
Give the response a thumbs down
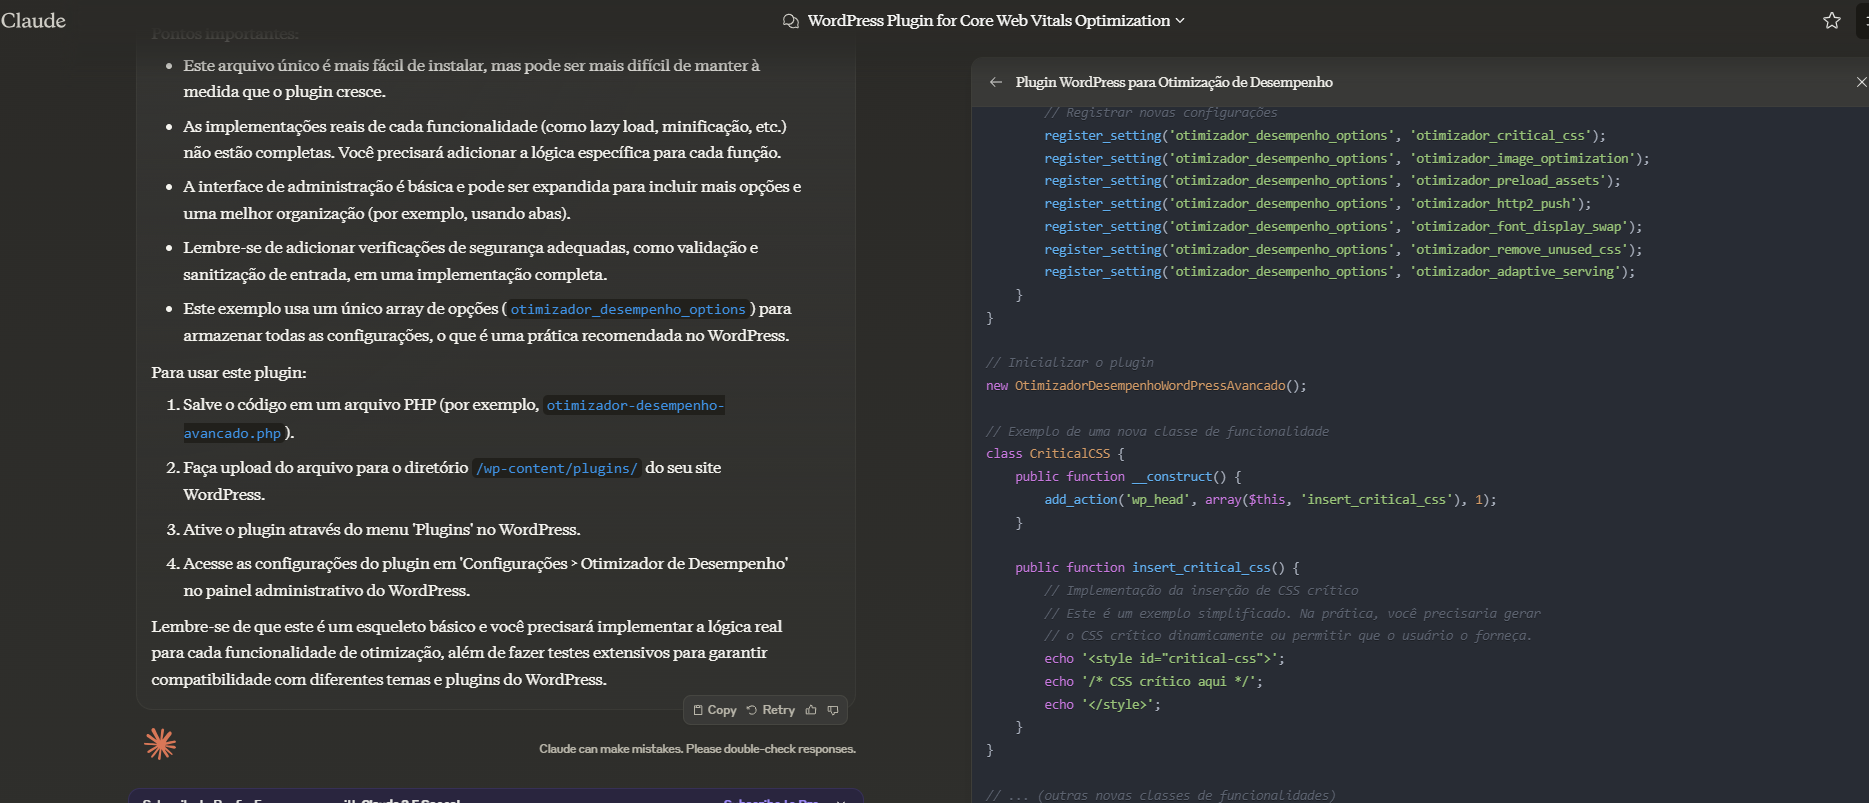833,710
